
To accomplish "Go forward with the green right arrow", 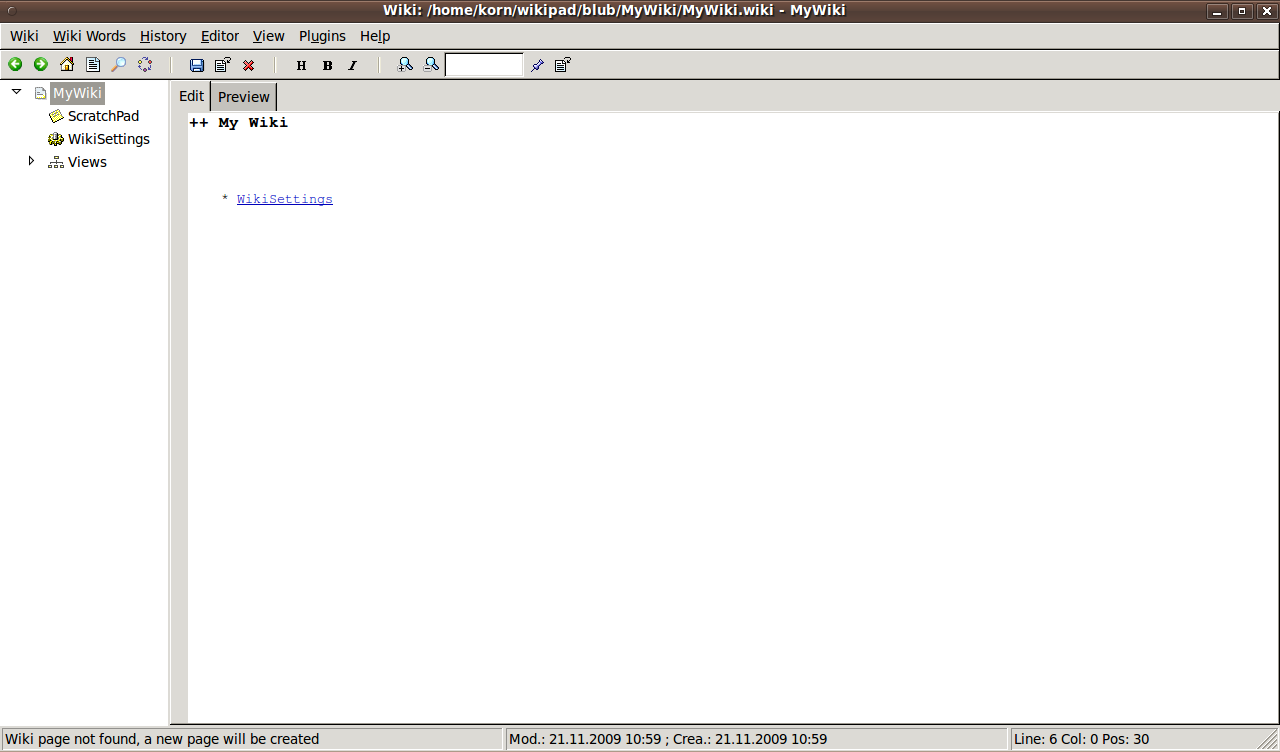I will tap(41, 65).
